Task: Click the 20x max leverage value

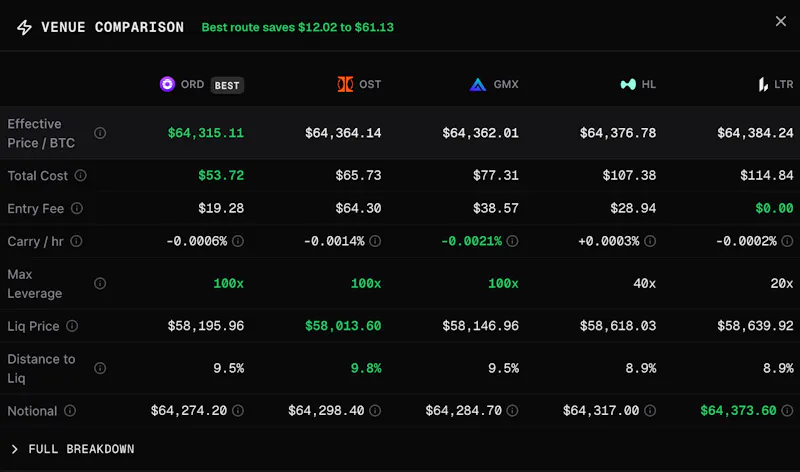Action: [782, 283]
